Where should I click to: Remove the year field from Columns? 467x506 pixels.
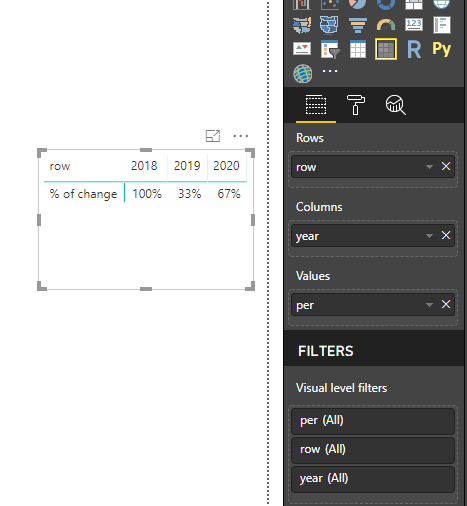click(x=446, y=235)
